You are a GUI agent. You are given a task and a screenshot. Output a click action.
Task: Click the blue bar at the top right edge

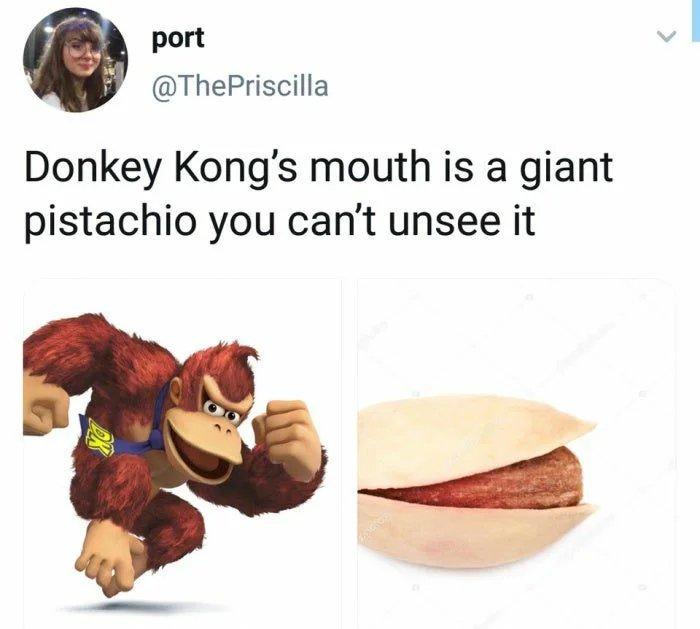coord(696,21)
